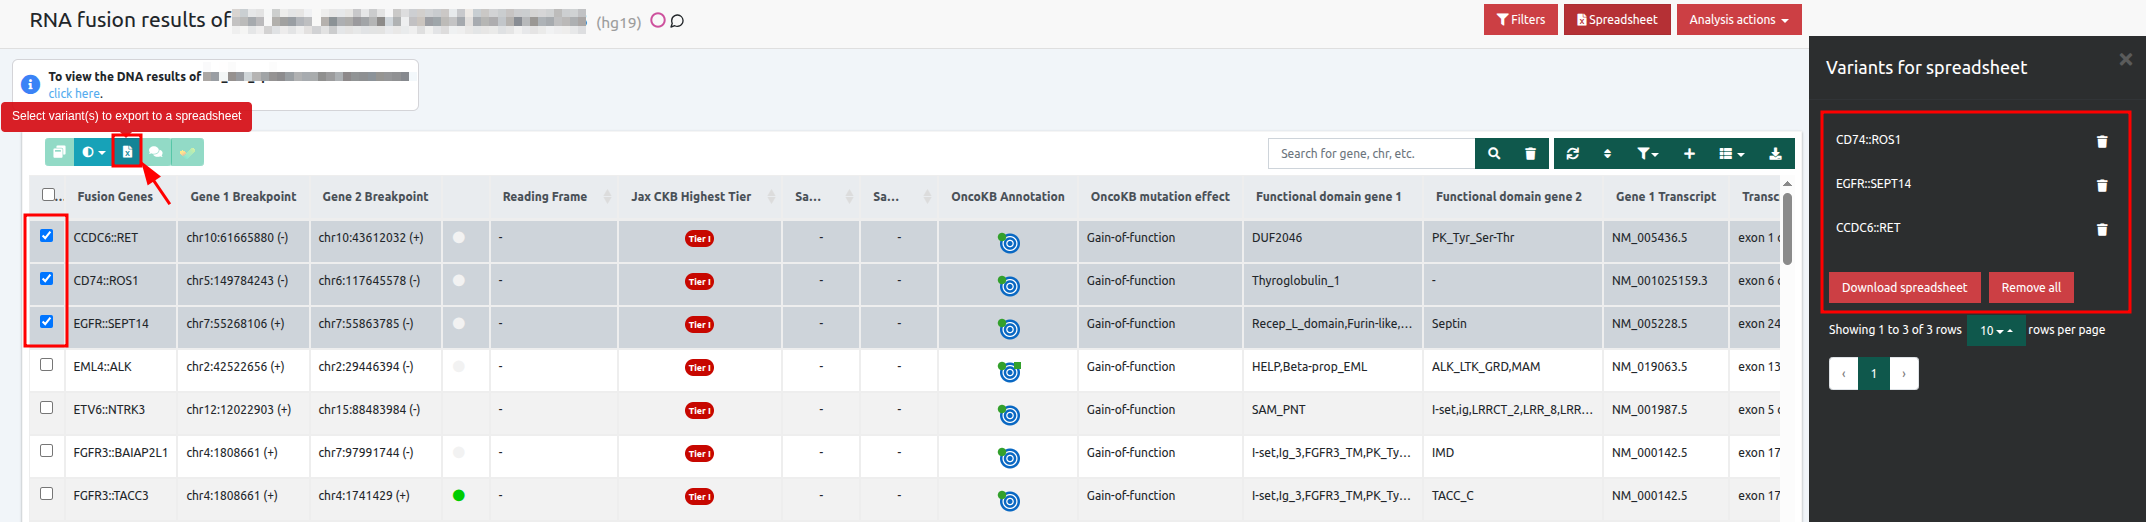Remove CD74::ROS1 from the spreadsheet list
Screen dimensions: 2146x522
click(x=2102, y=142)
